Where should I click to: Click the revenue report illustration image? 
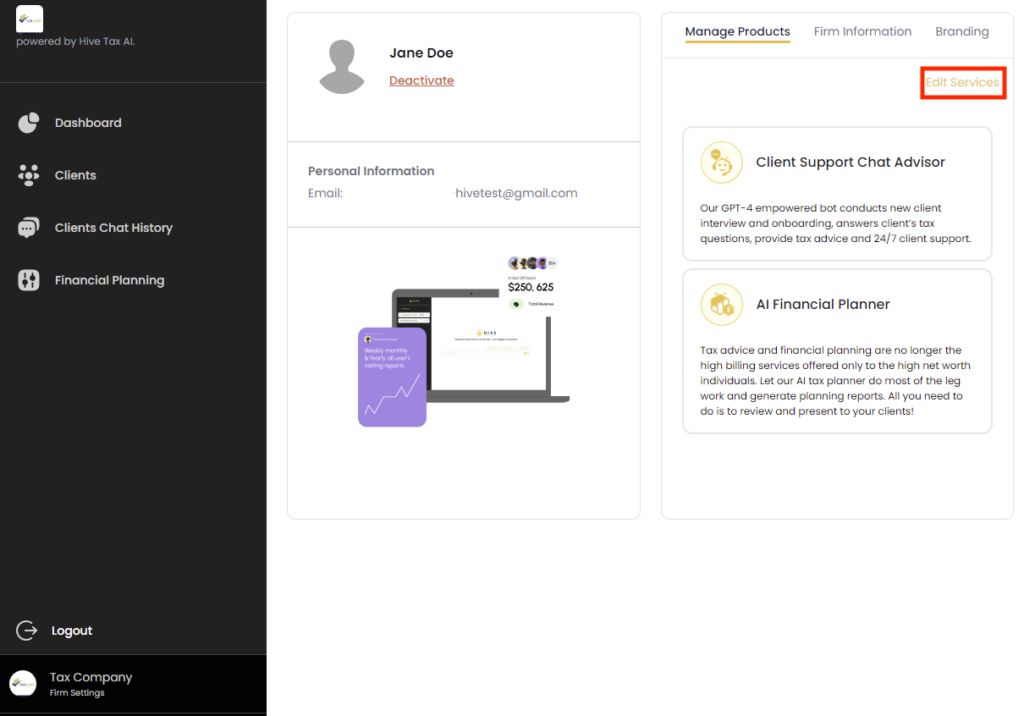[x=463, y=342]
